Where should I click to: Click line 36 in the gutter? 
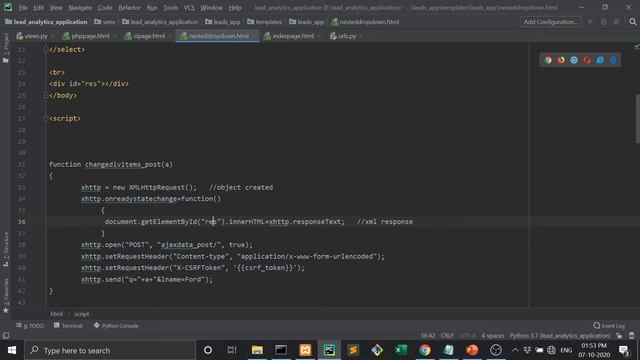(21, 222)
